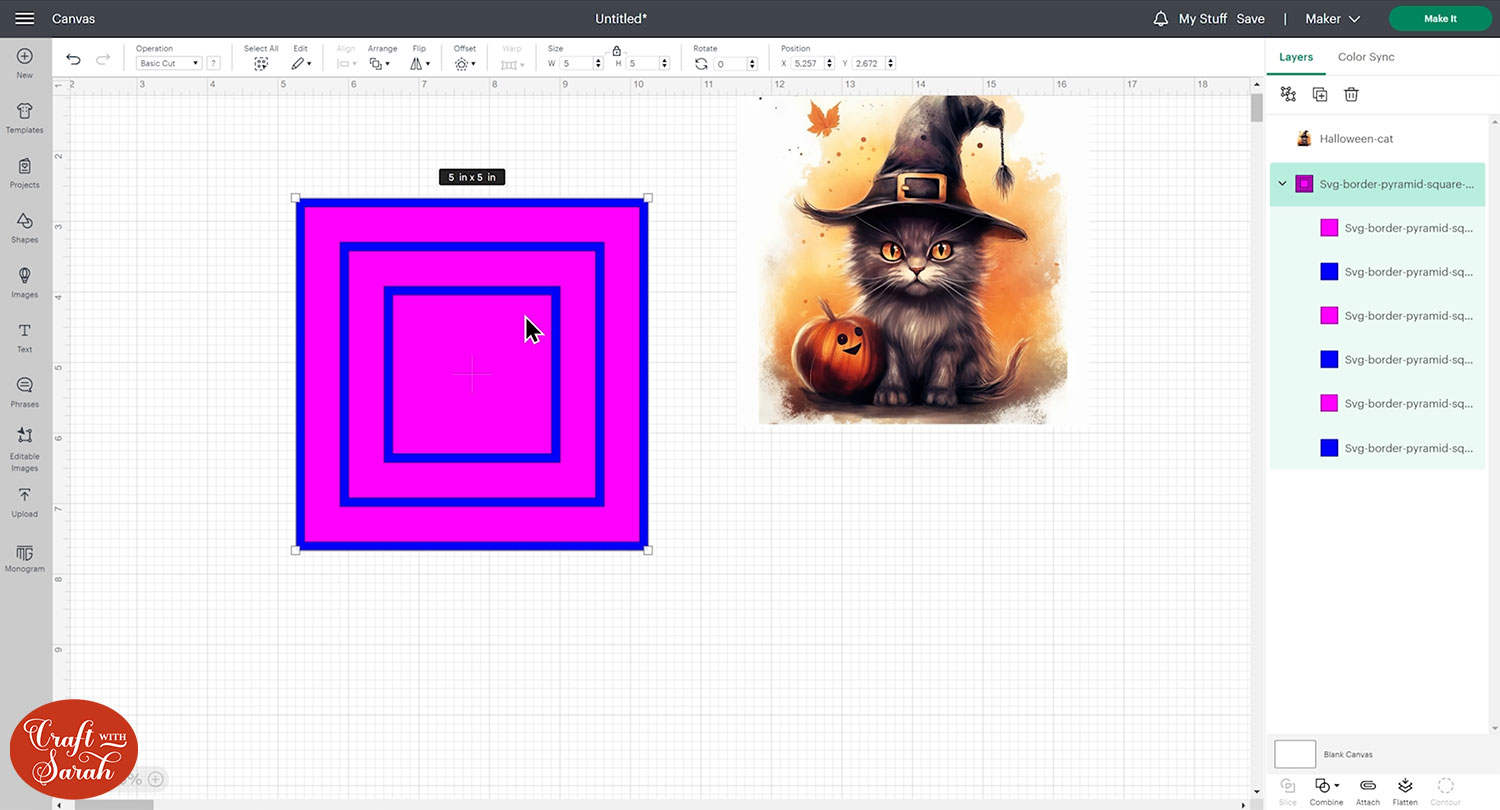Image resolution: width=1500 pixels, height=810 pixels.
Task: Collapse the Svg-border-pyramid-square group
Action: click(1283, 184)
